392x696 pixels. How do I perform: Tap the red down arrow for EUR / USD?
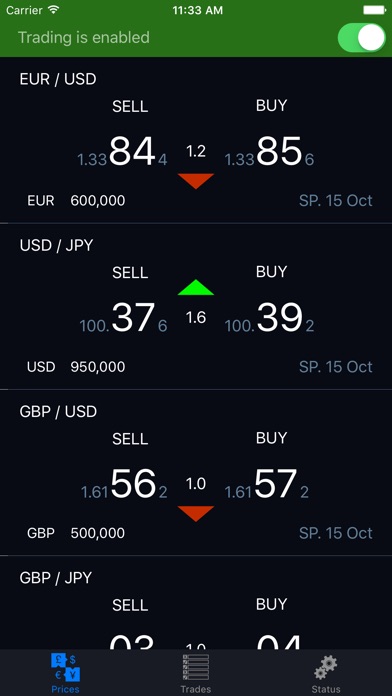click(196, 181)
